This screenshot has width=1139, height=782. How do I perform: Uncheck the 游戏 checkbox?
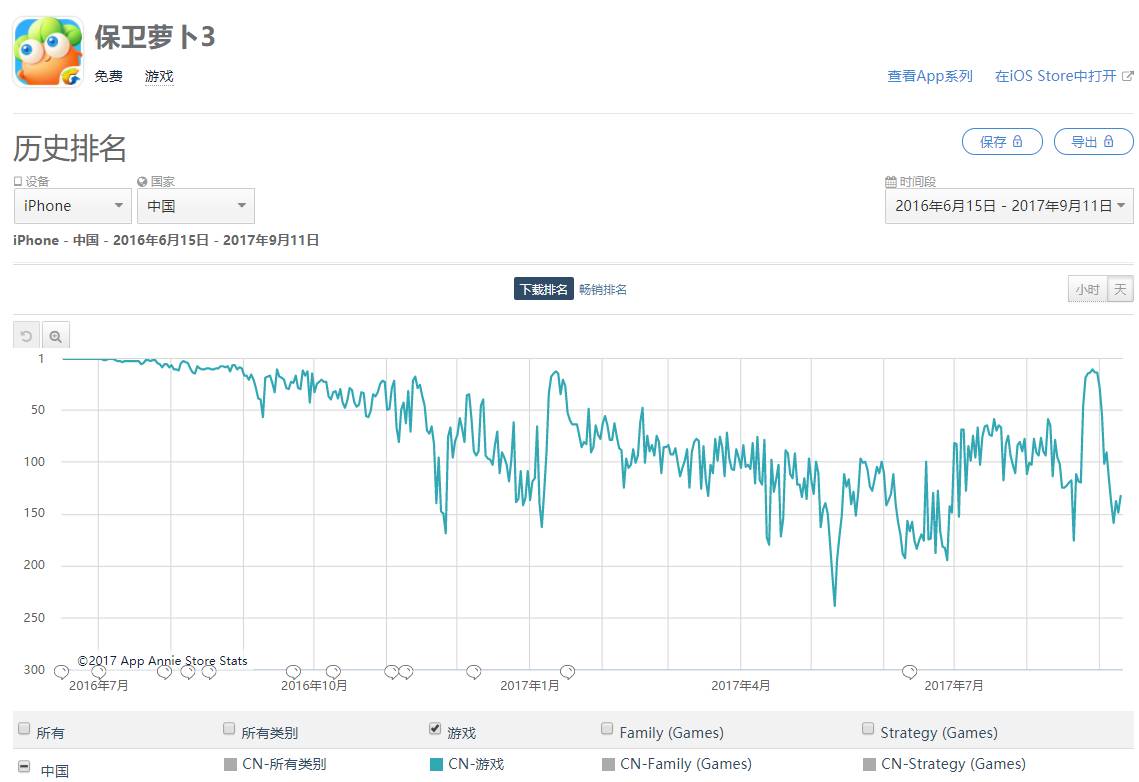coord(434,730)
